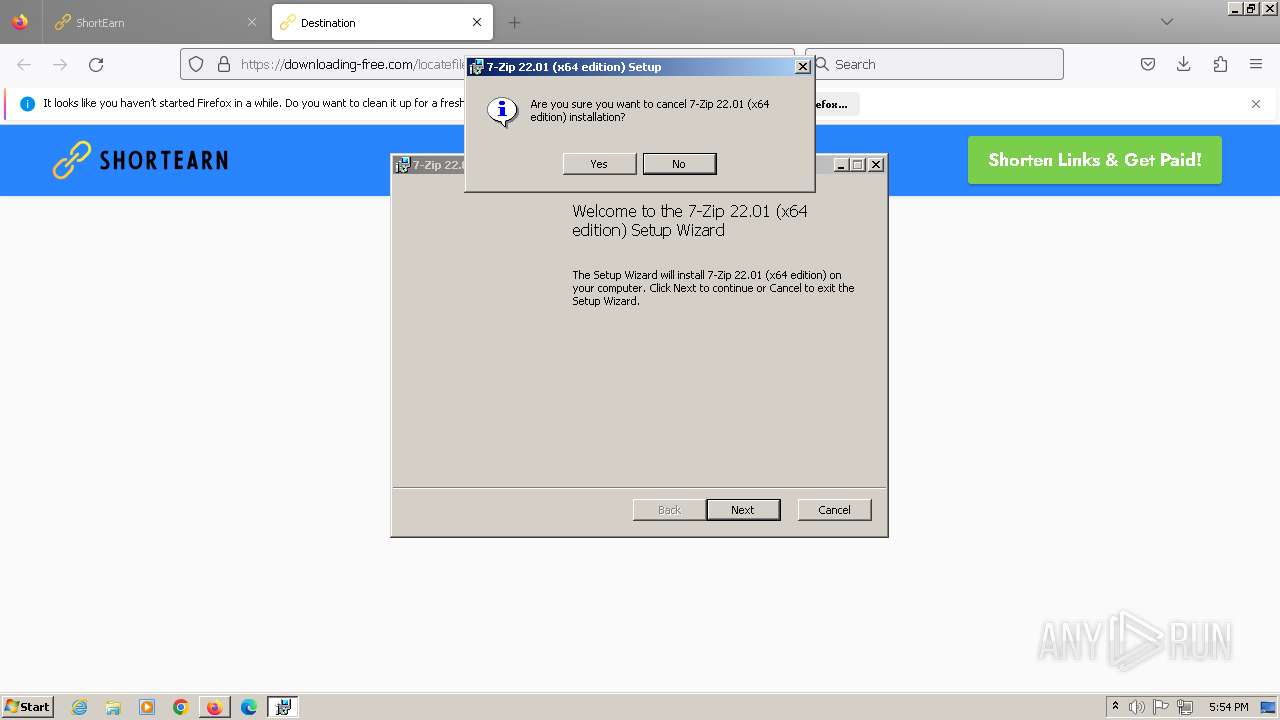The width and height of the screenshot is (1280, 720).
Task: Open Windows Media Player taskbar icon
Action: (147, 707)
